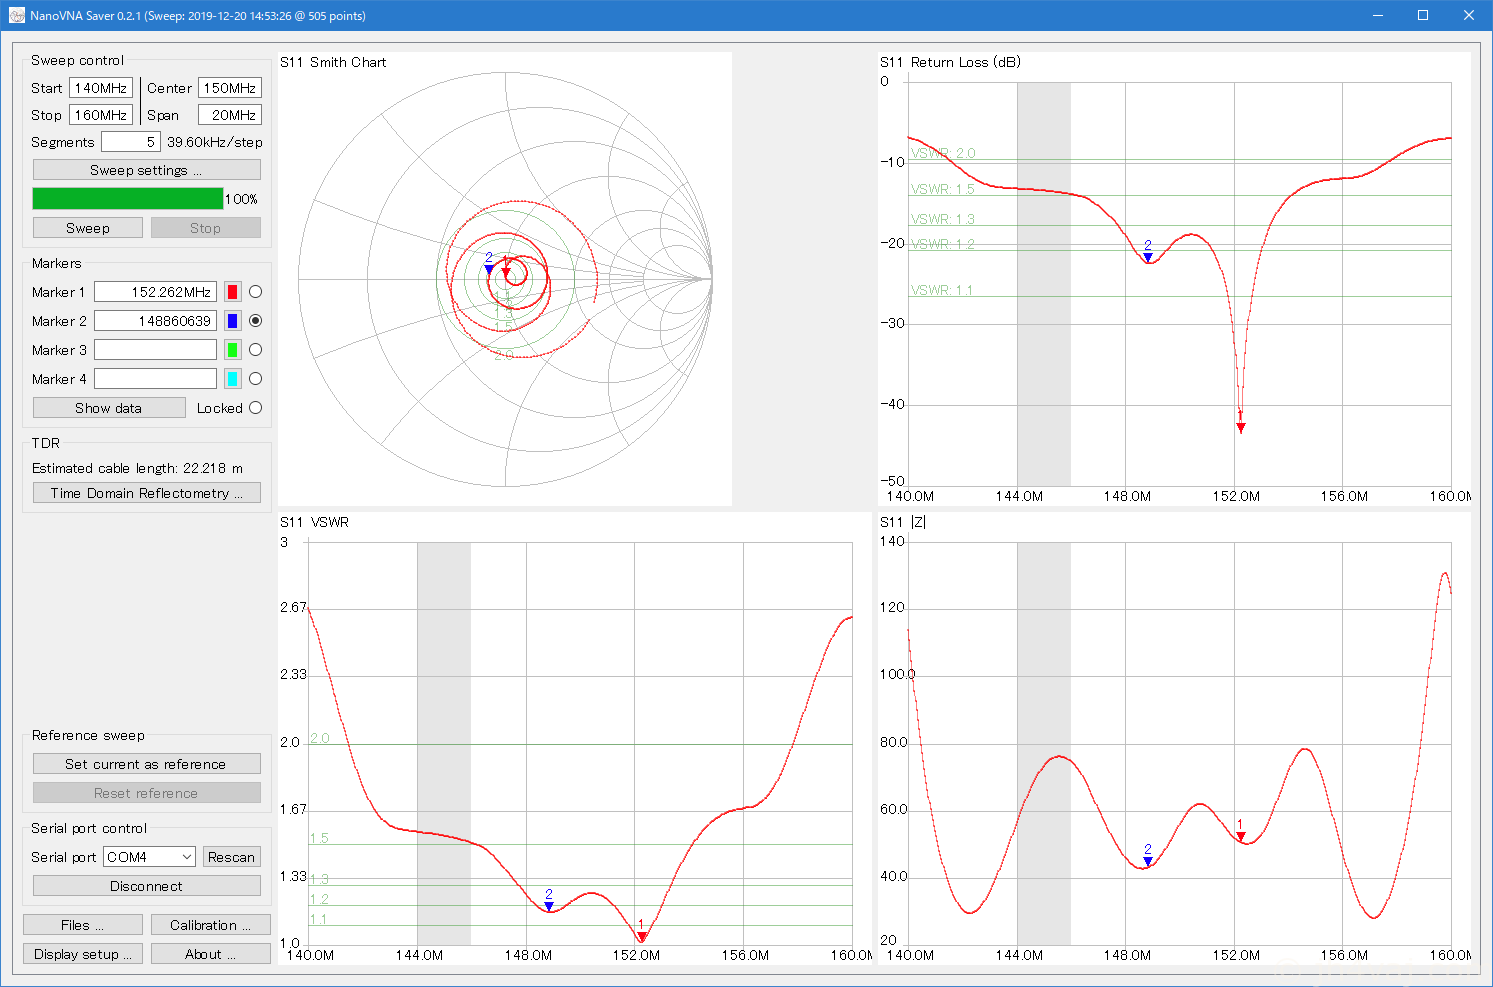Click the S11 VSWR chart title
The height and width of the screenshot is (987, 1493).
[x=314, y=522]
